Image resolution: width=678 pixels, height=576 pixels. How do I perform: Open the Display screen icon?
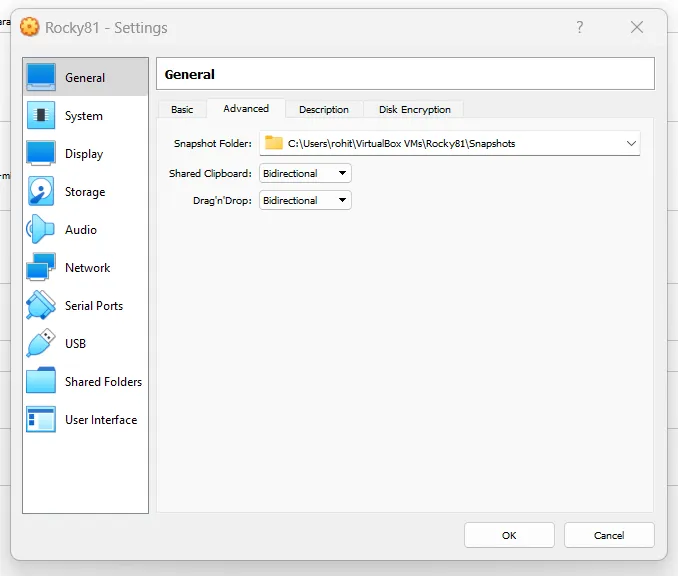click(x=41, y=154)
